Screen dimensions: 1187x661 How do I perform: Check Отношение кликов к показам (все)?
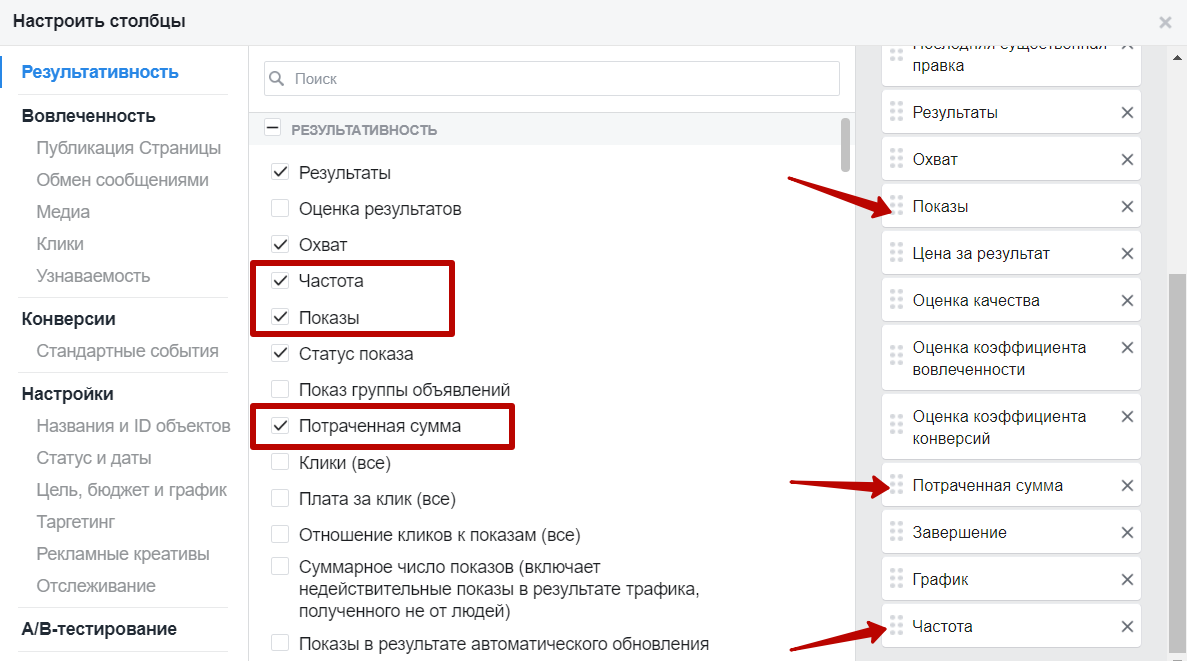(280, 534)
